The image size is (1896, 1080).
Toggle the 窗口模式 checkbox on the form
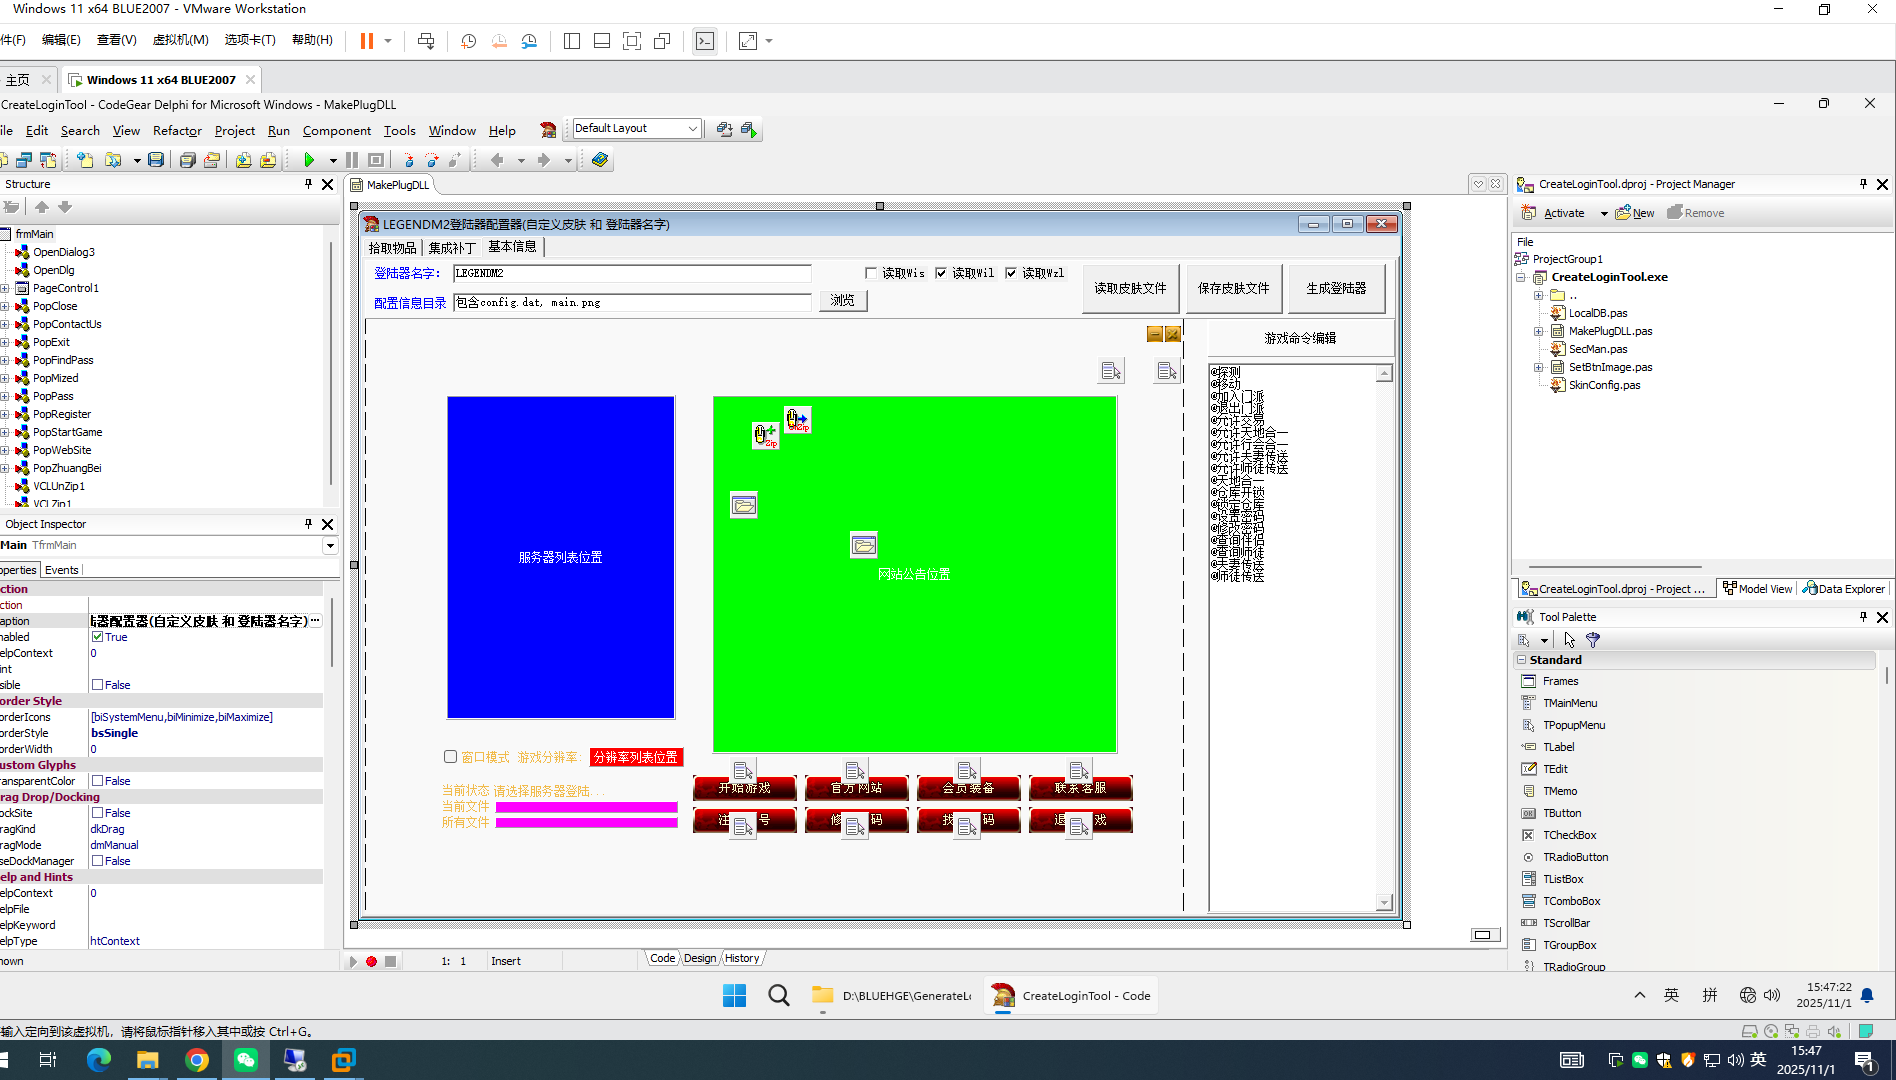pyautogui.click(x=450, y=756)
